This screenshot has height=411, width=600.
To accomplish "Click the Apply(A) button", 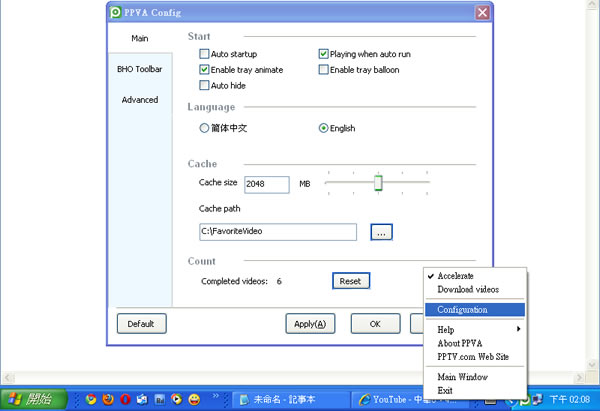I will (x=310, y=324).
